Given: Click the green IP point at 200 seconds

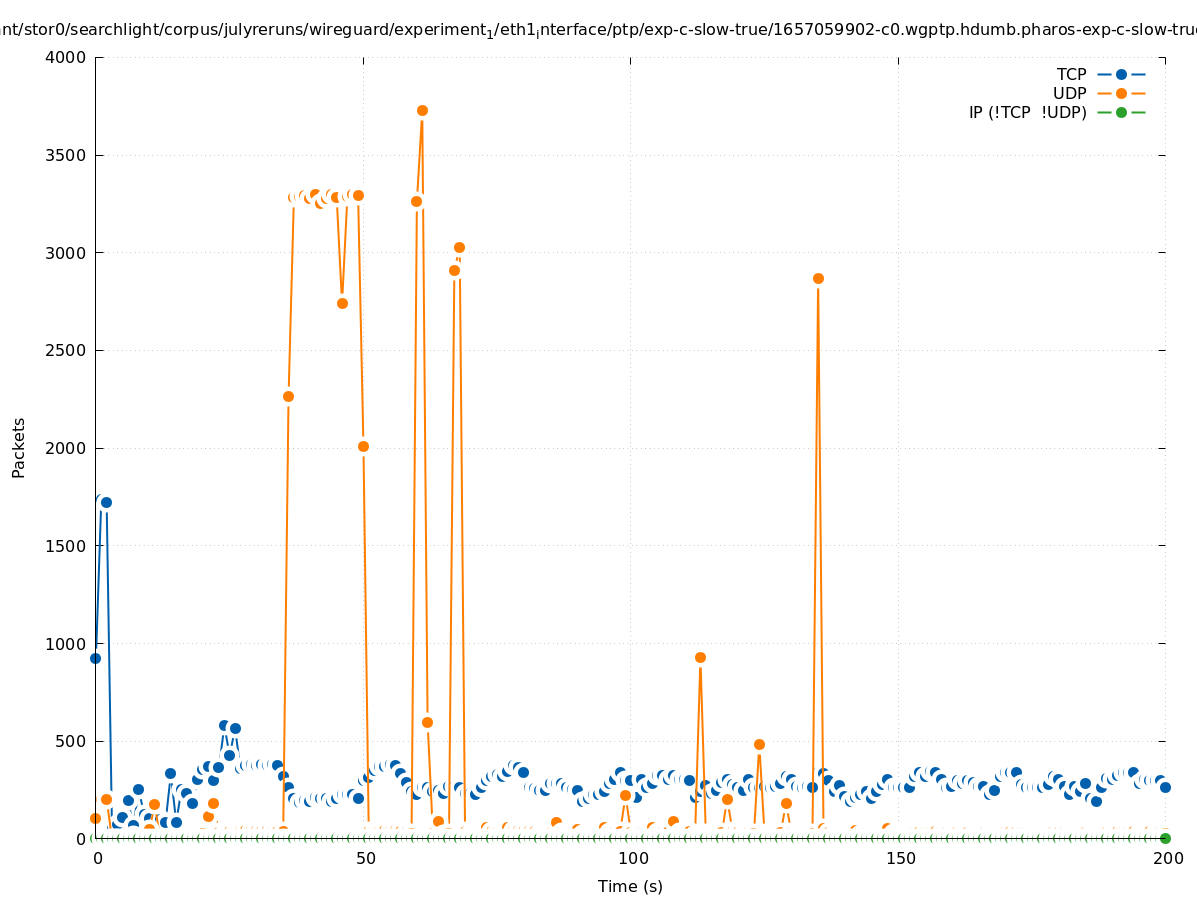Looking at the screenshot, I should 1165,838.
